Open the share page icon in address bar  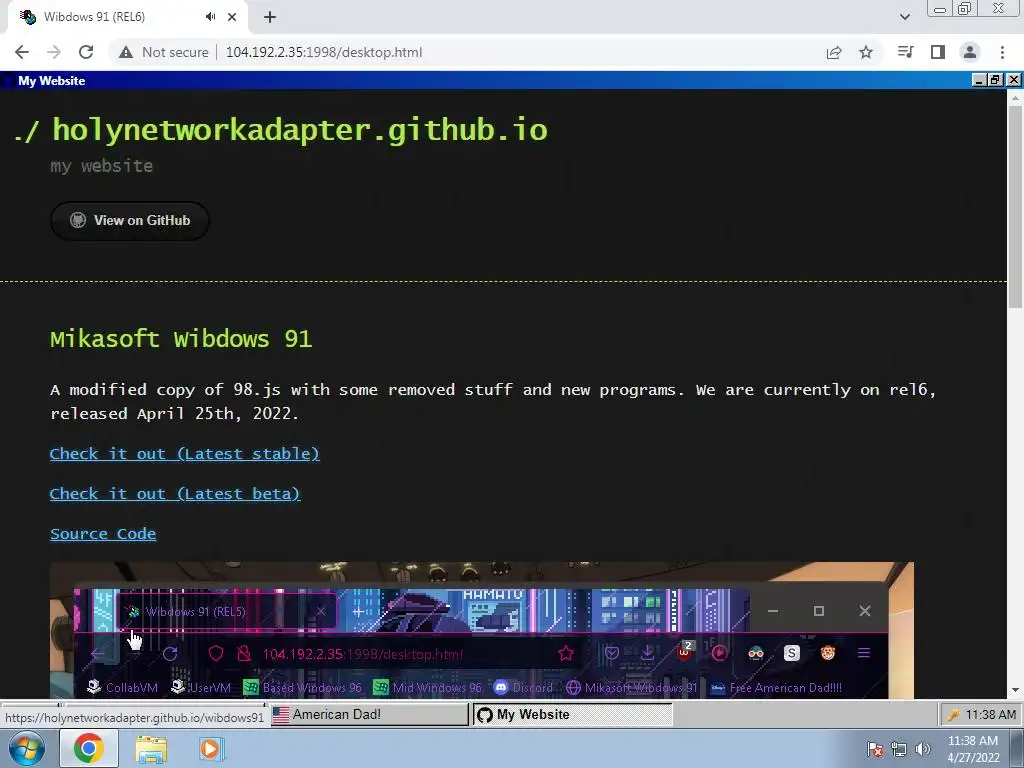tap(834, 52)
